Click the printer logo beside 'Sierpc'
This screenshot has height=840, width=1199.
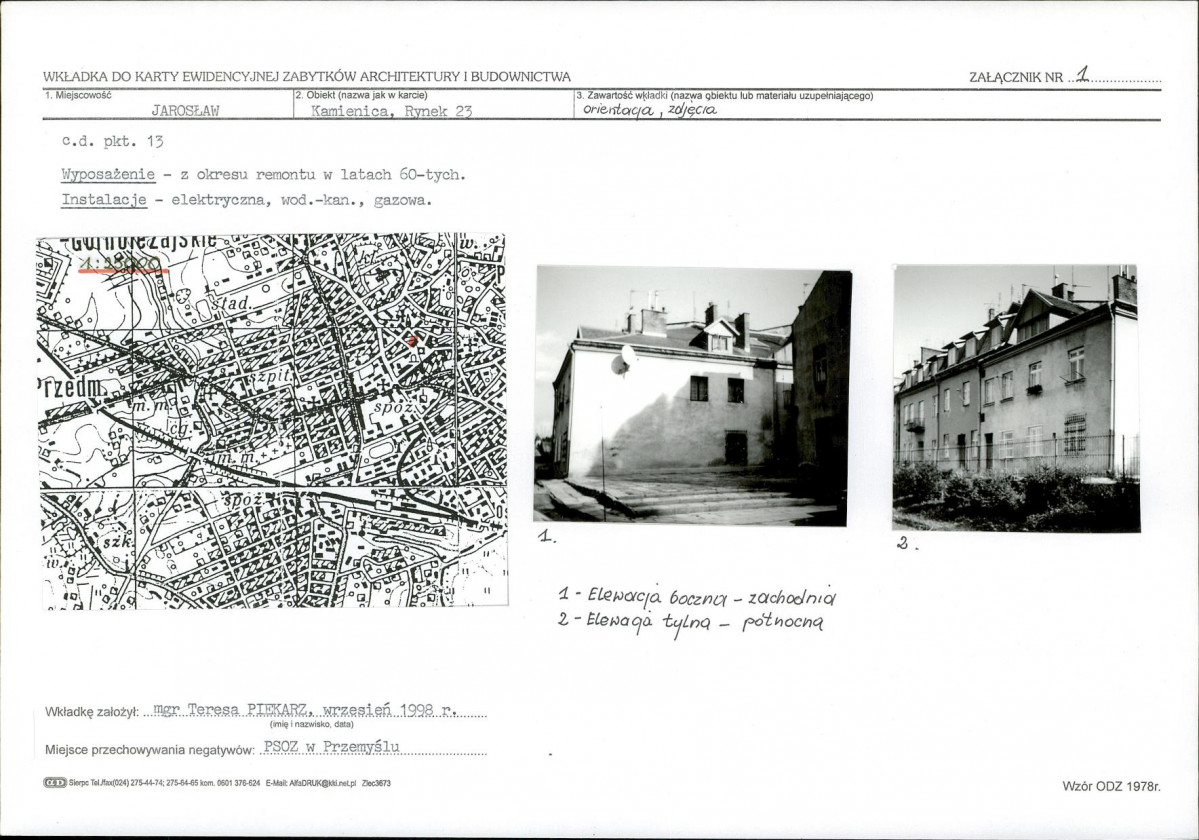[55, 783]
